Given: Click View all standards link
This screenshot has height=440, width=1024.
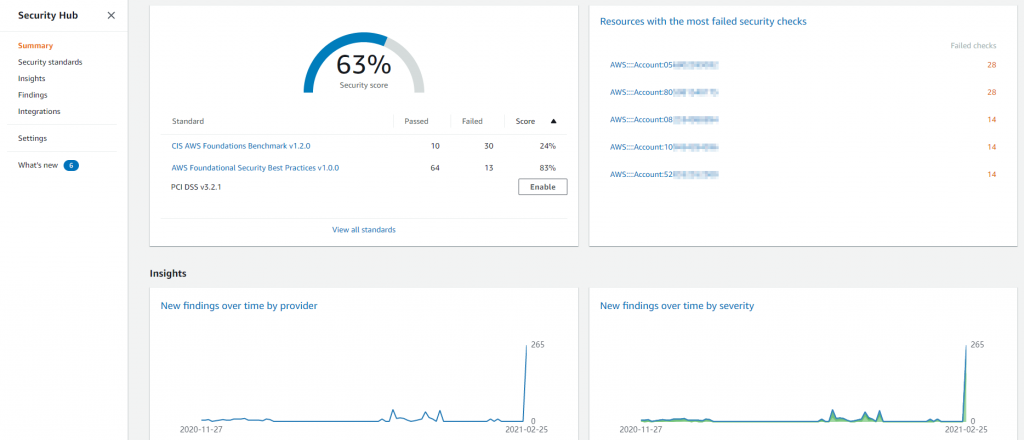Looking at the screenshot, I should 364,230.
